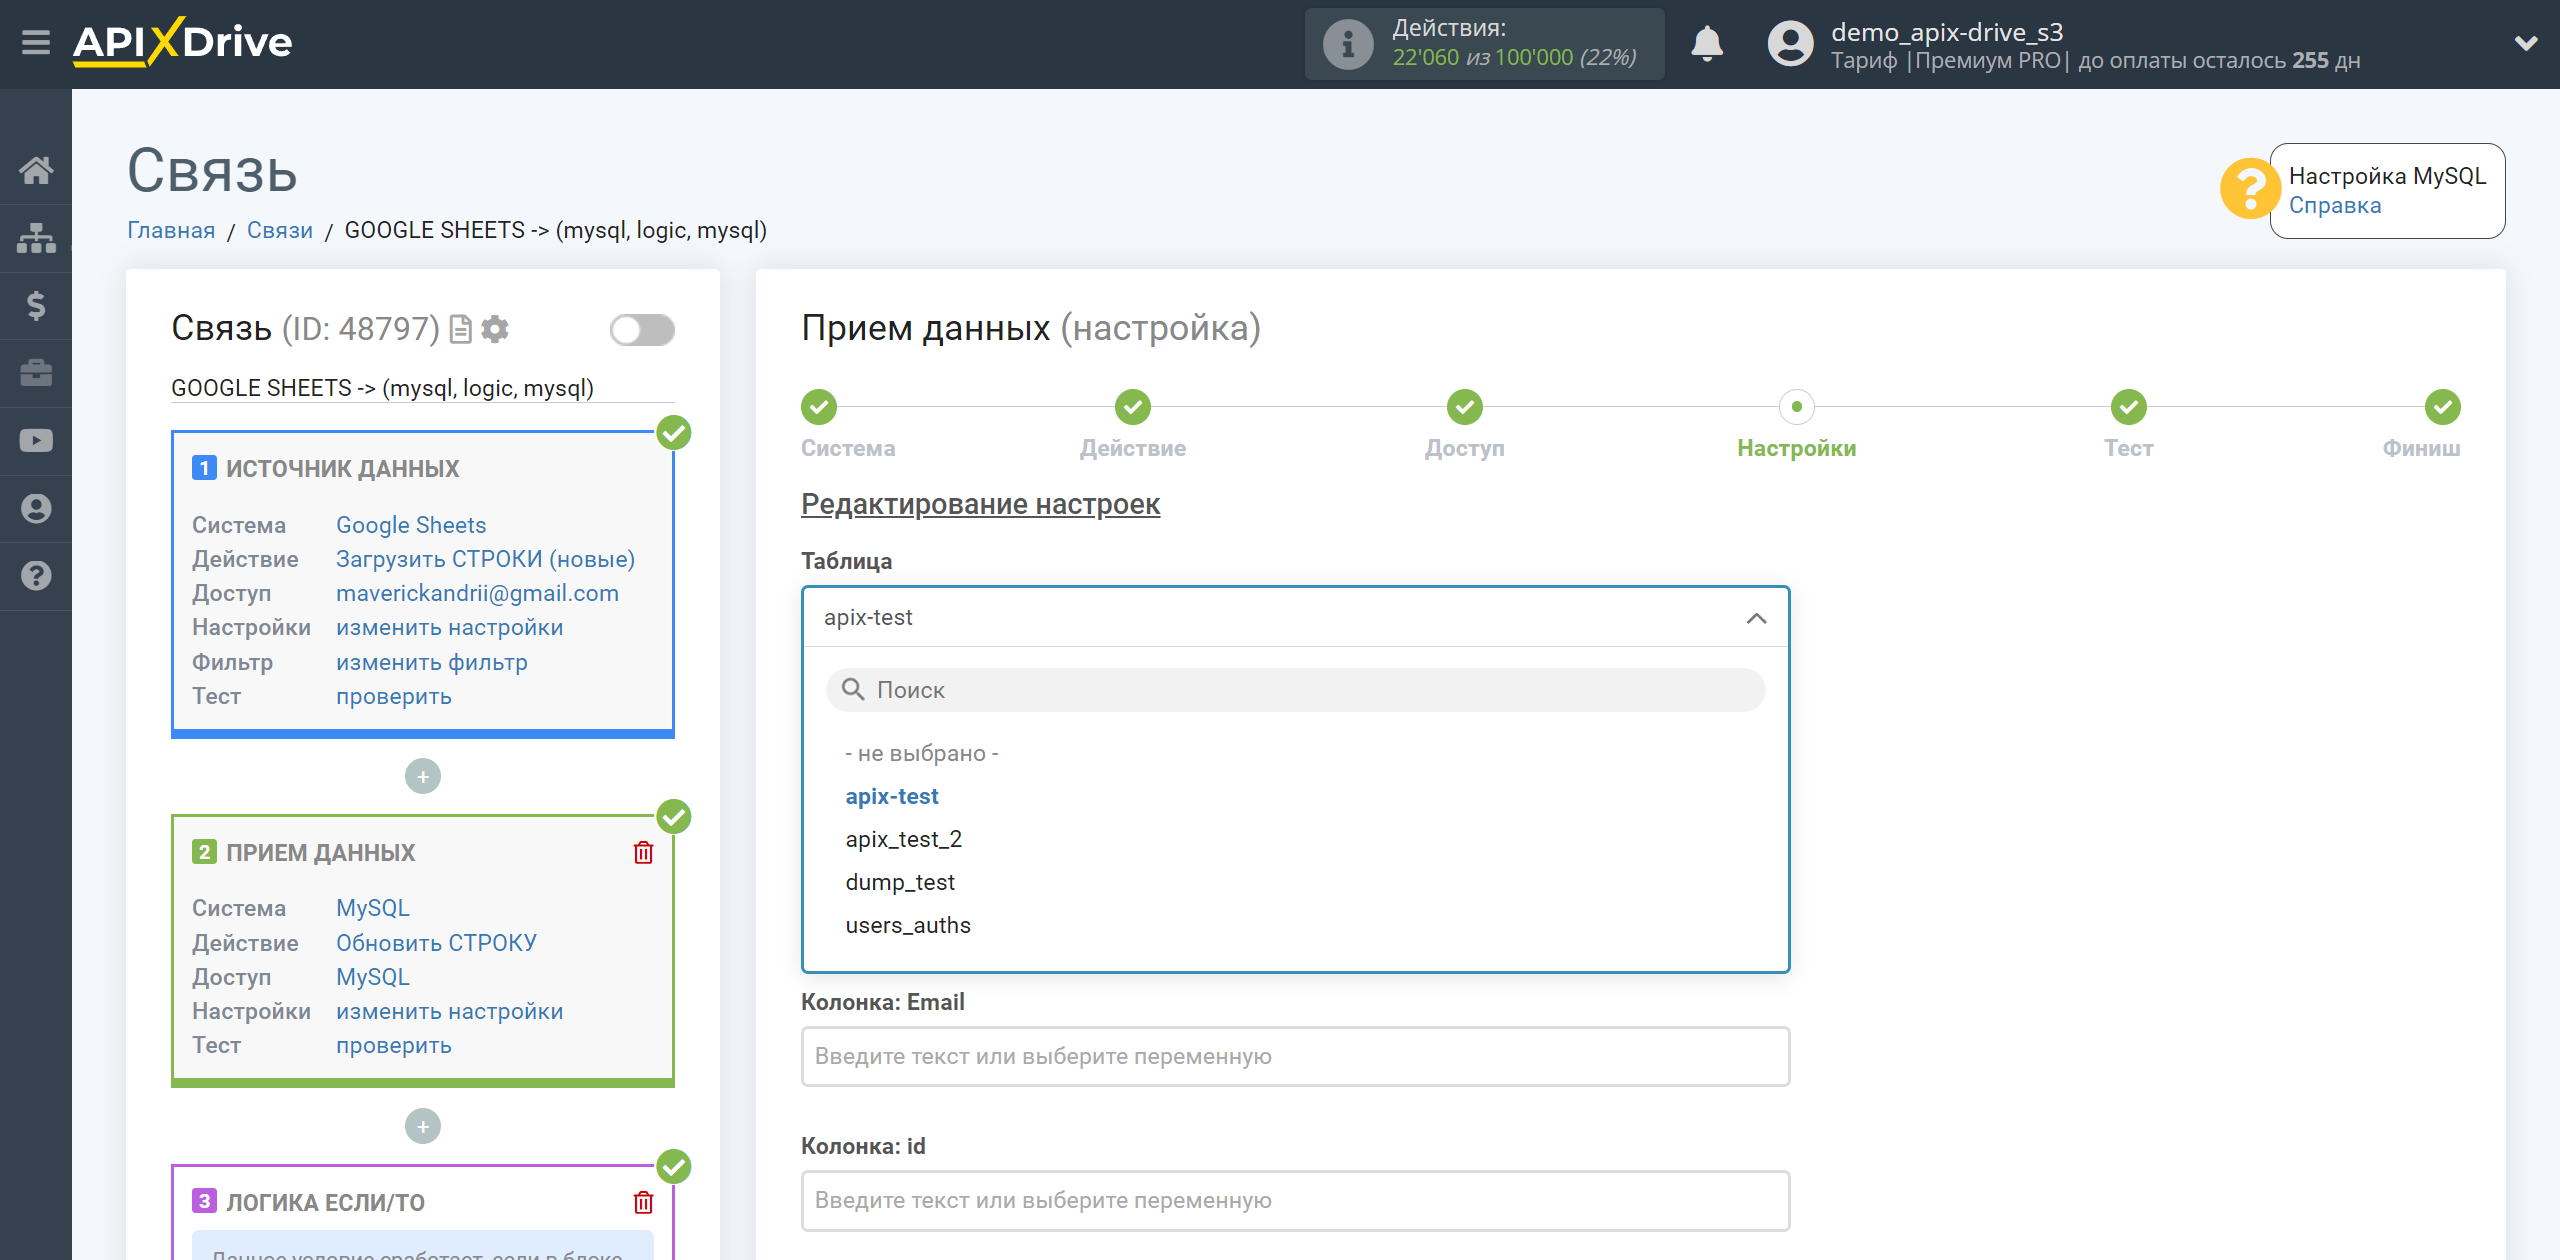The image size is (2560, 1260).
Task: Open notifications bell
Action: 1706,44
